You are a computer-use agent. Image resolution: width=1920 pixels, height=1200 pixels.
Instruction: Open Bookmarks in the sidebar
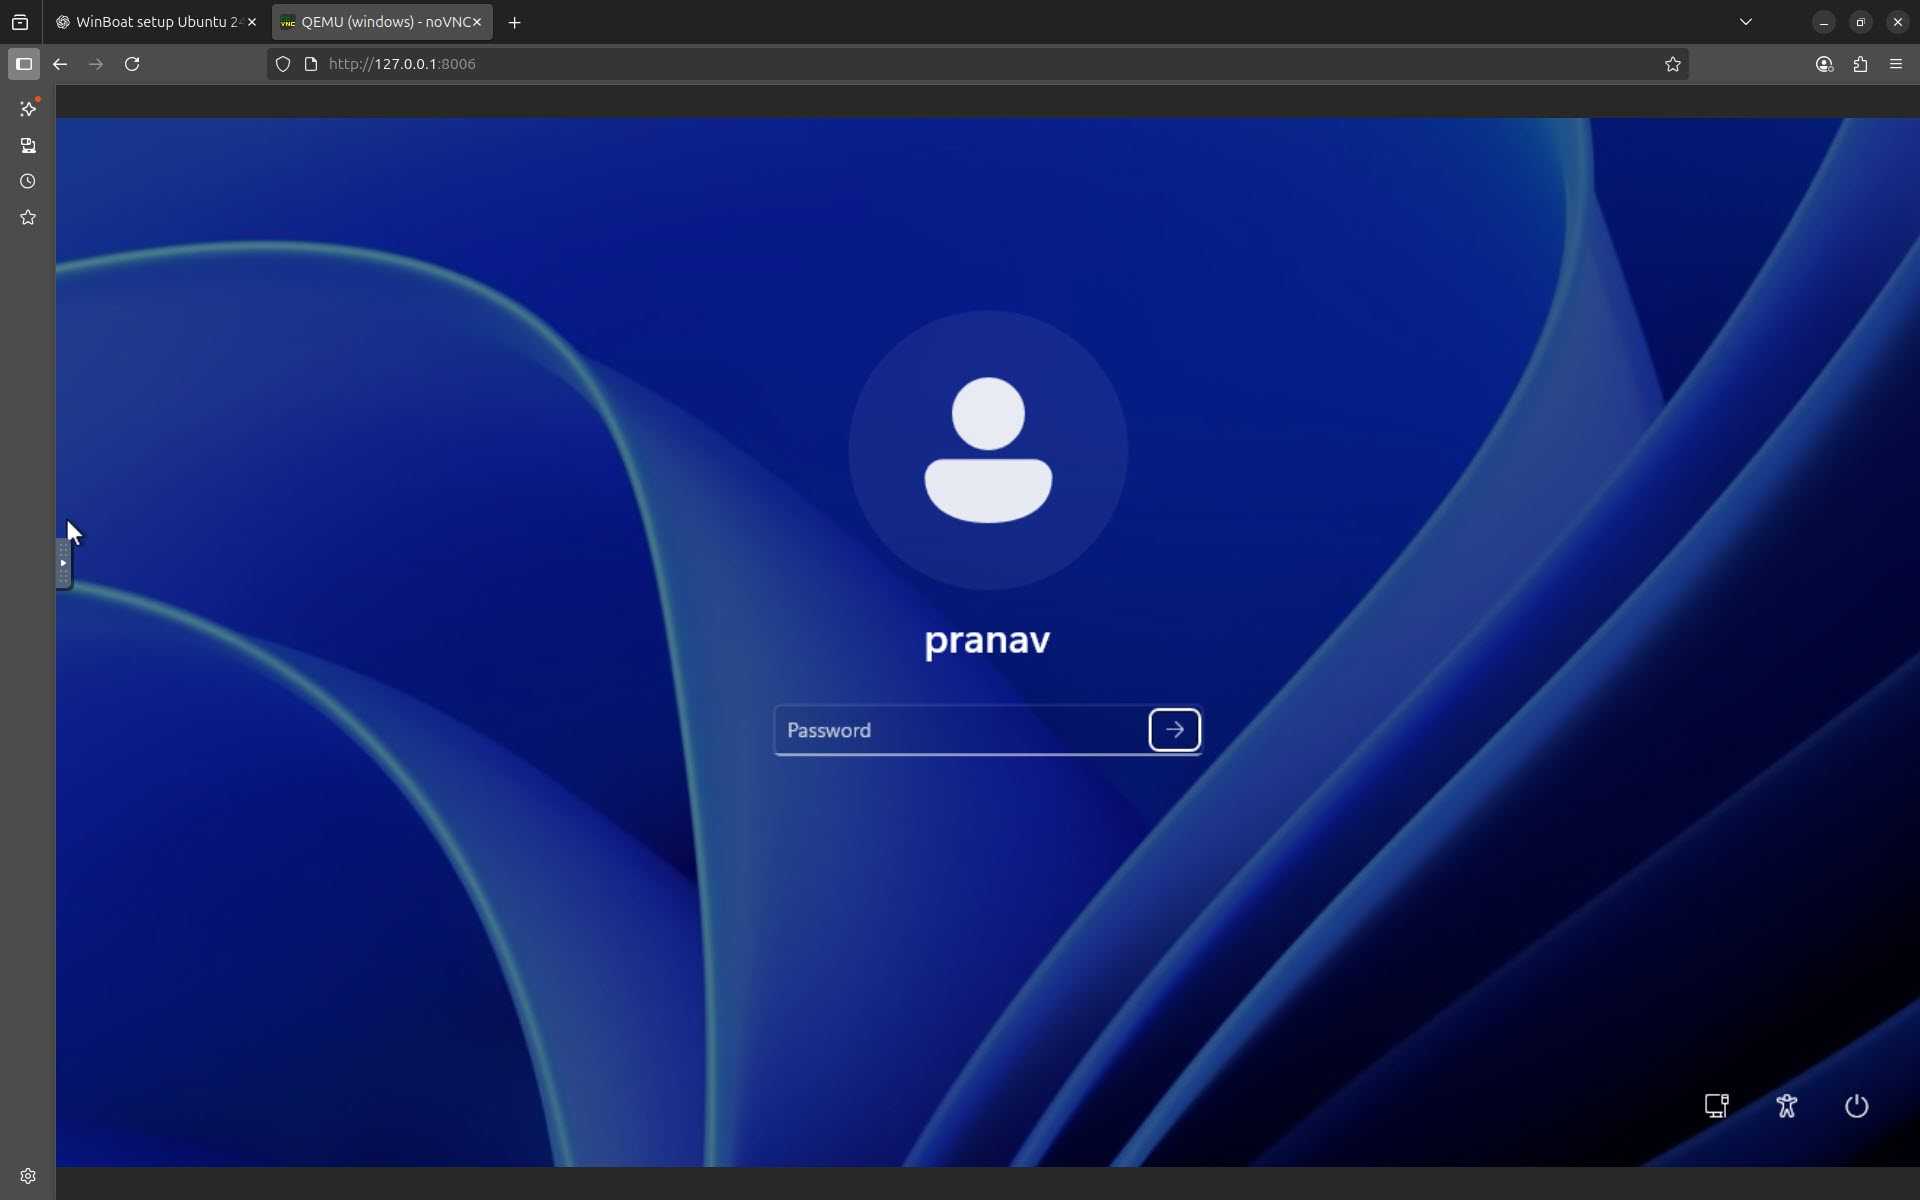pos(28,217)
